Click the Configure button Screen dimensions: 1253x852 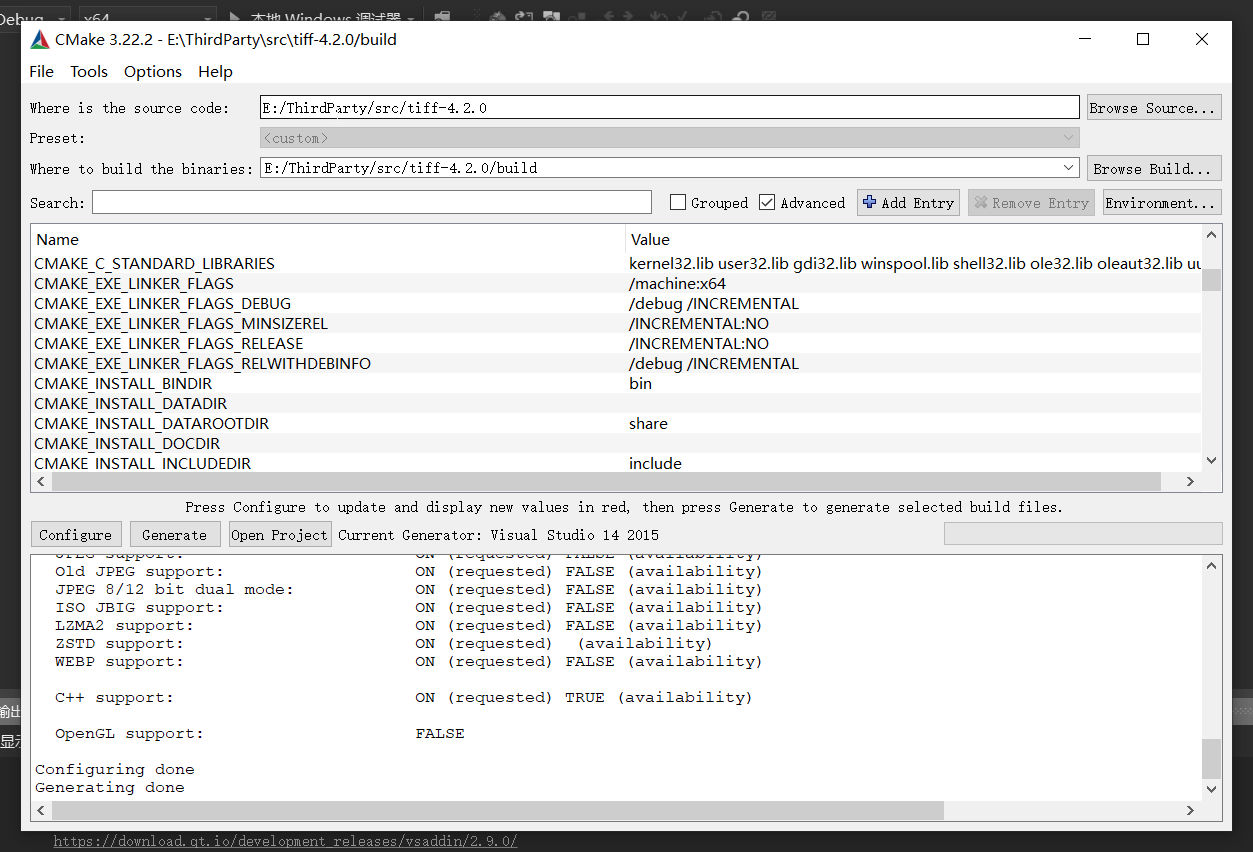(76, 535)
